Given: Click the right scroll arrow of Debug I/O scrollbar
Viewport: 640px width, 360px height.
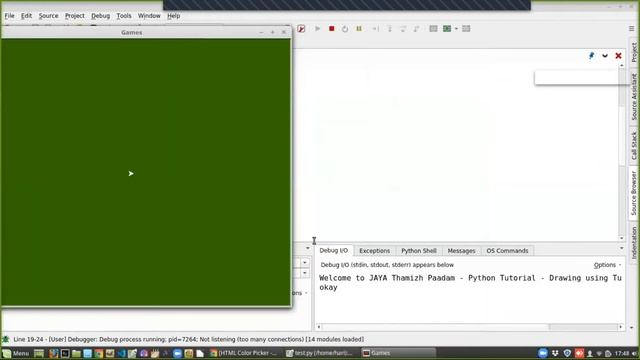Looking at the screenshot, I should tap(620, 327).
